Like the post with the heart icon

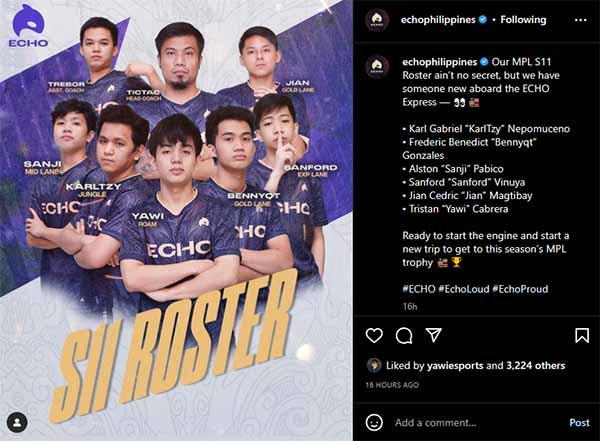pos(374,335)
